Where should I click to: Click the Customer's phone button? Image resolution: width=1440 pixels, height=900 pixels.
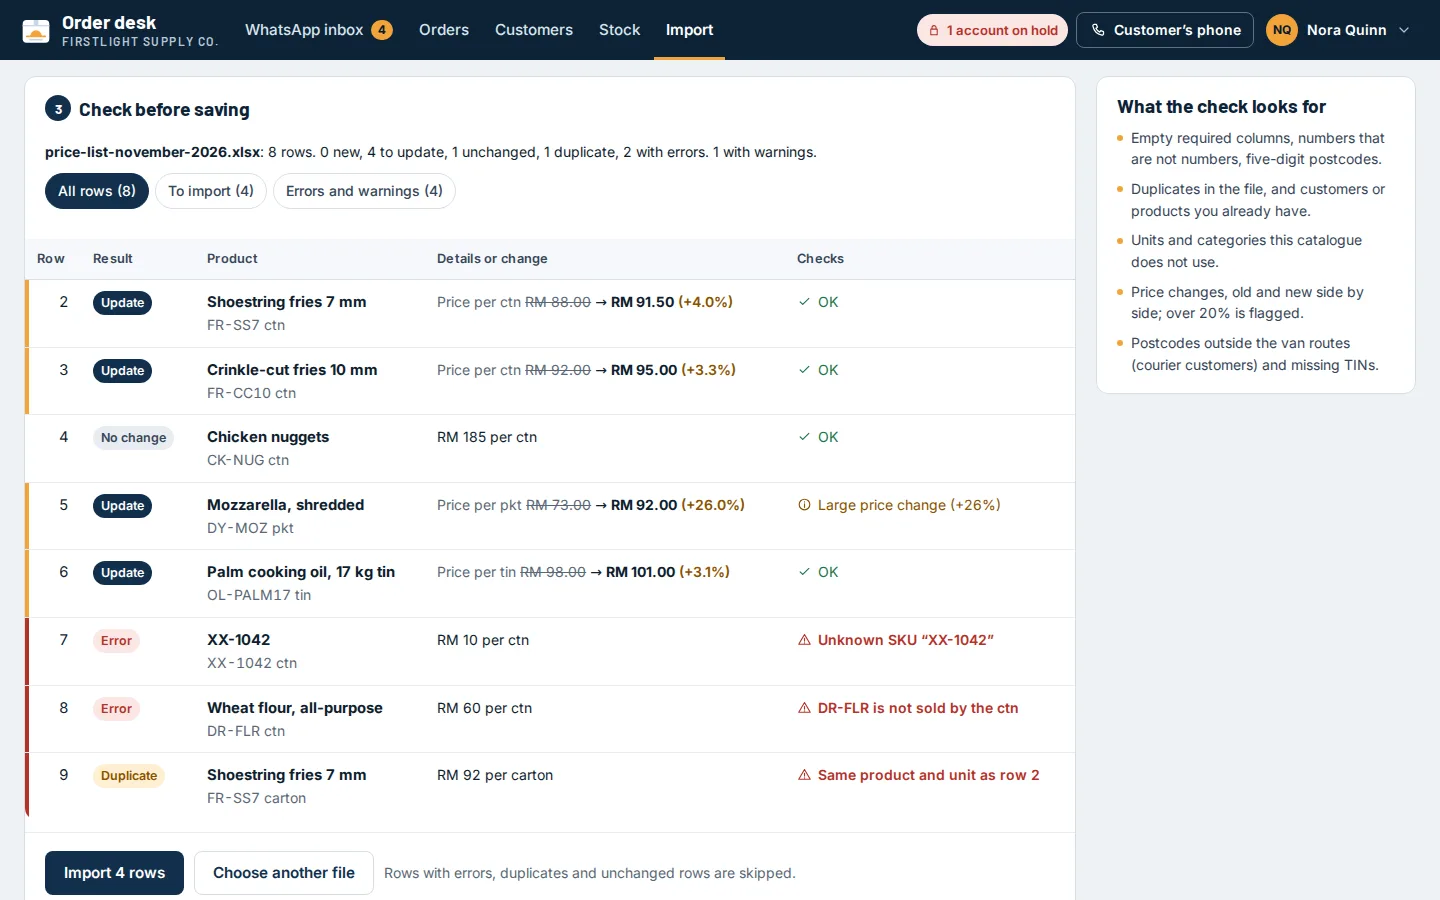(x=1165, y=30)
